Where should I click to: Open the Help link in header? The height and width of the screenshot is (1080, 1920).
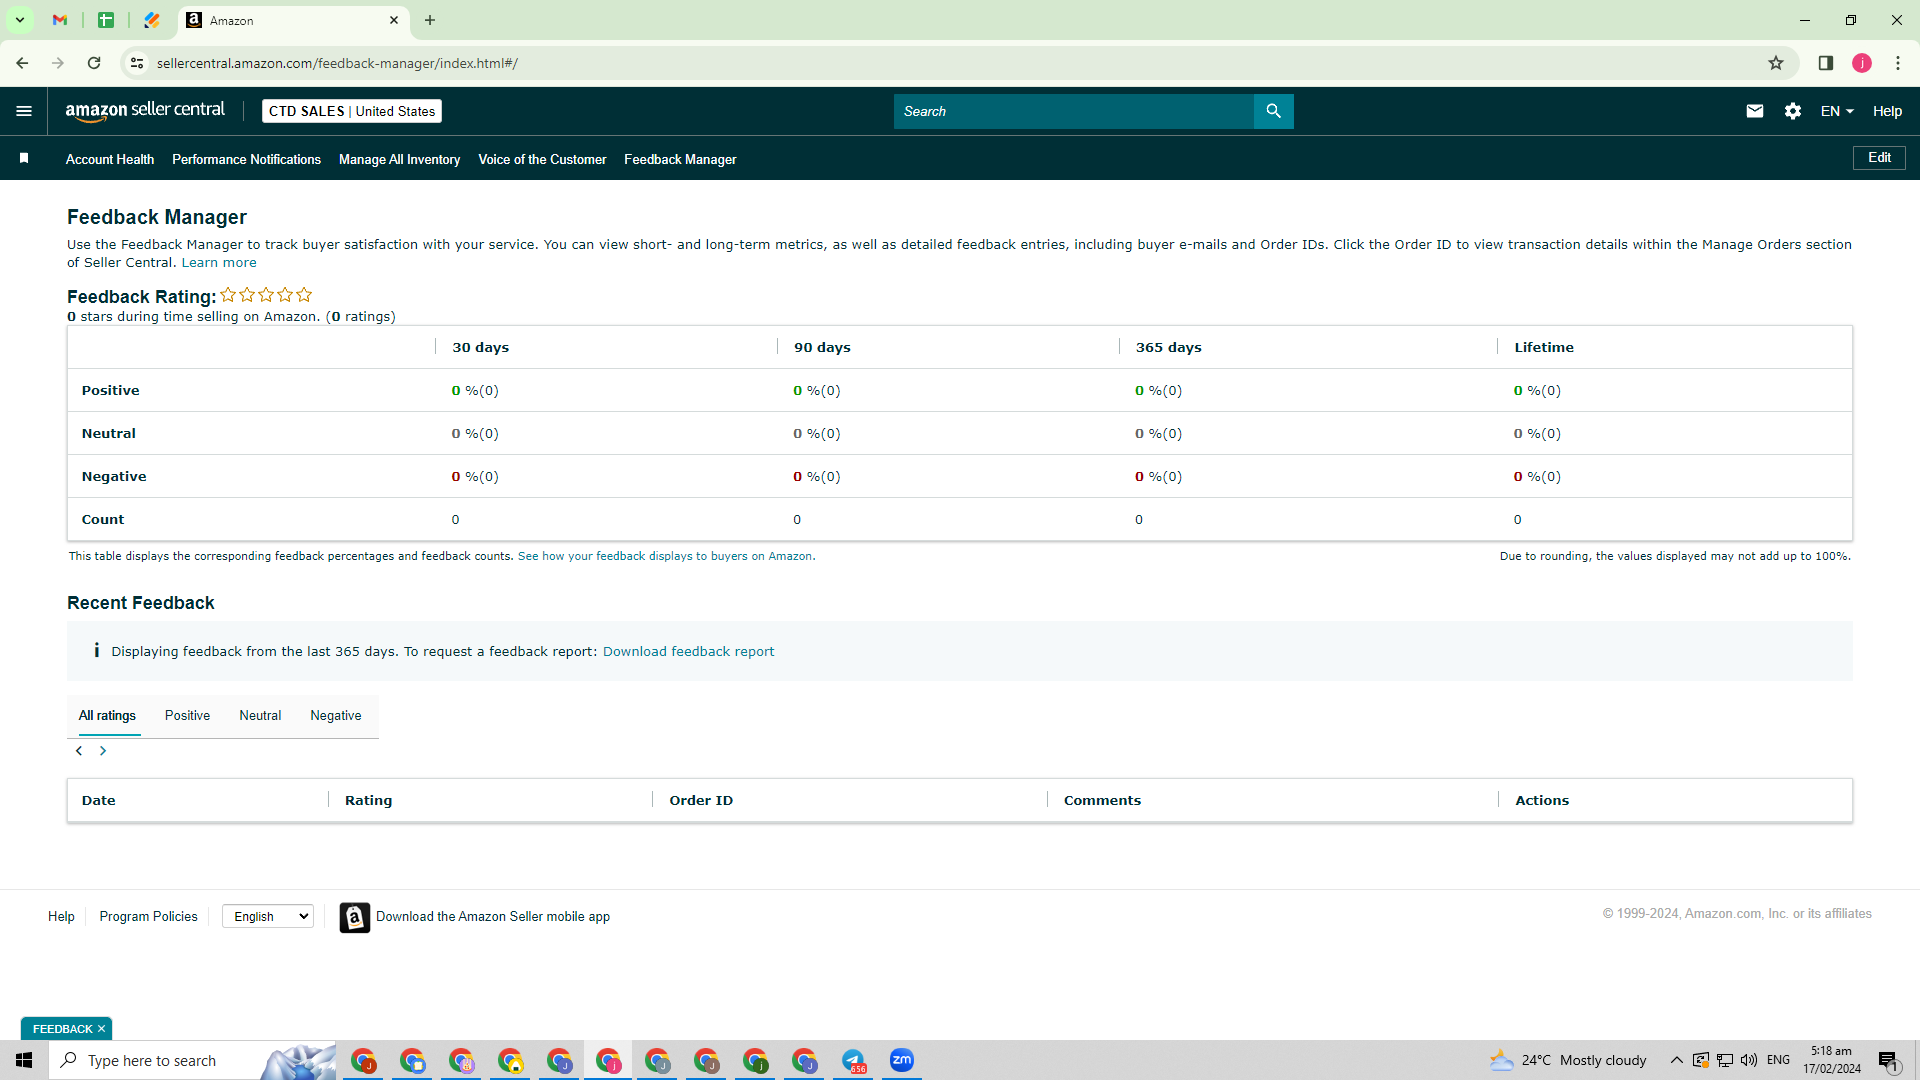pos(1887,111)
